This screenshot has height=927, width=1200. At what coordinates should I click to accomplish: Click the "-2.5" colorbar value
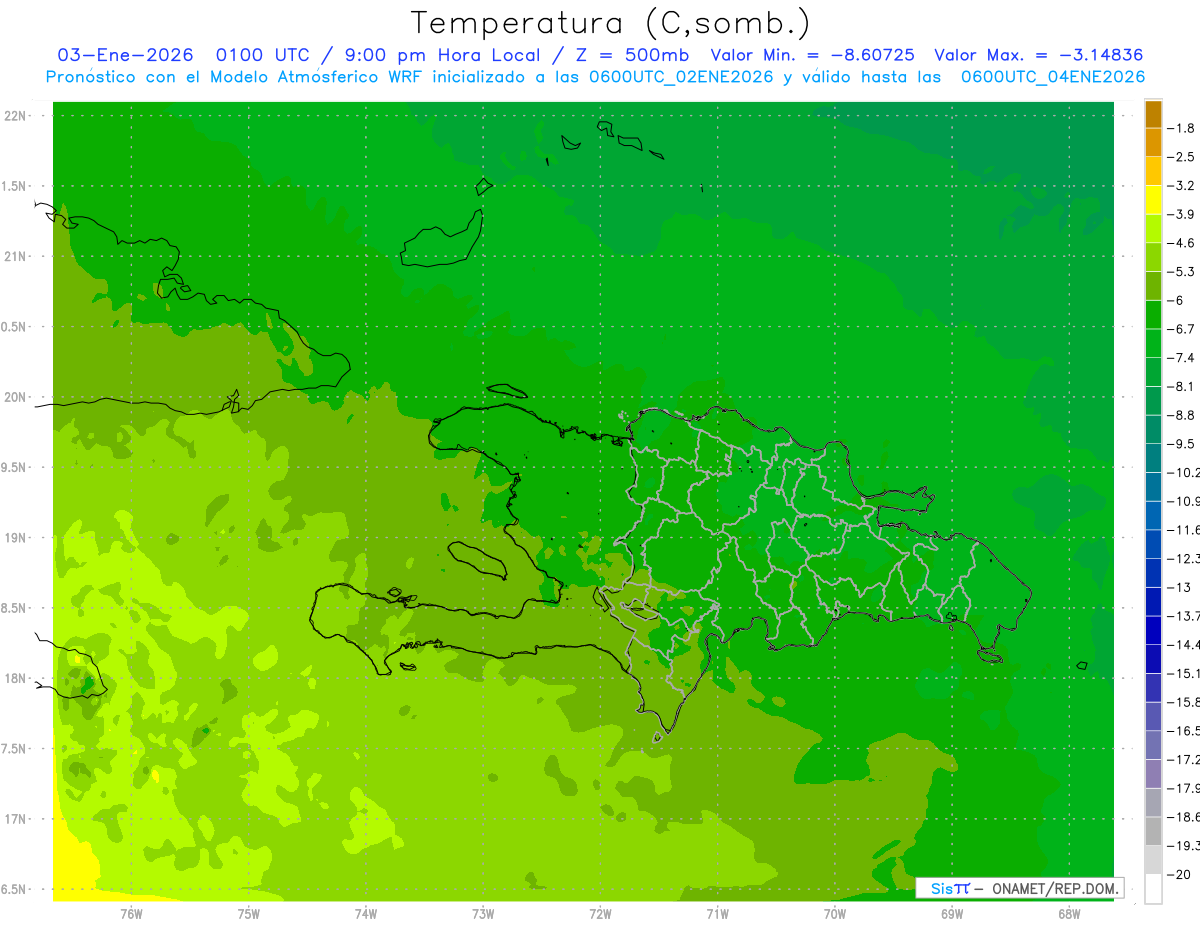(1182, 157)
